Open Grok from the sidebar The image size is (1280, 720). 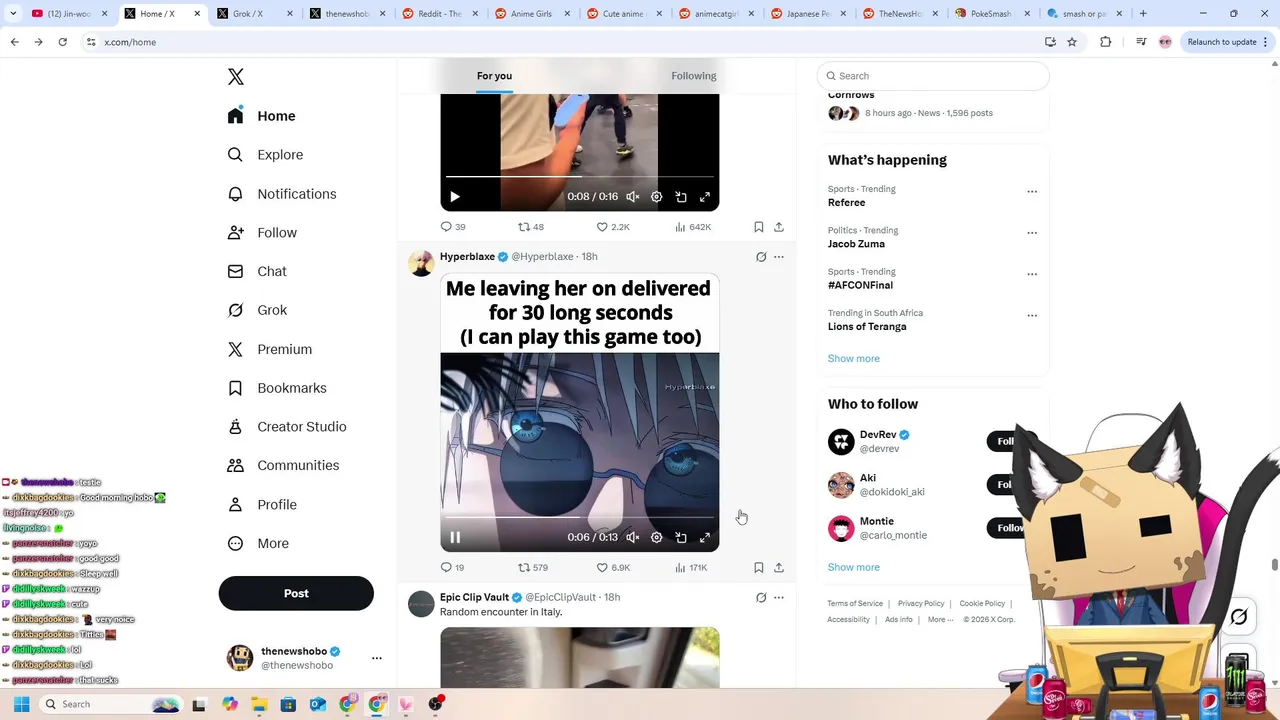[x=257, y=310]
